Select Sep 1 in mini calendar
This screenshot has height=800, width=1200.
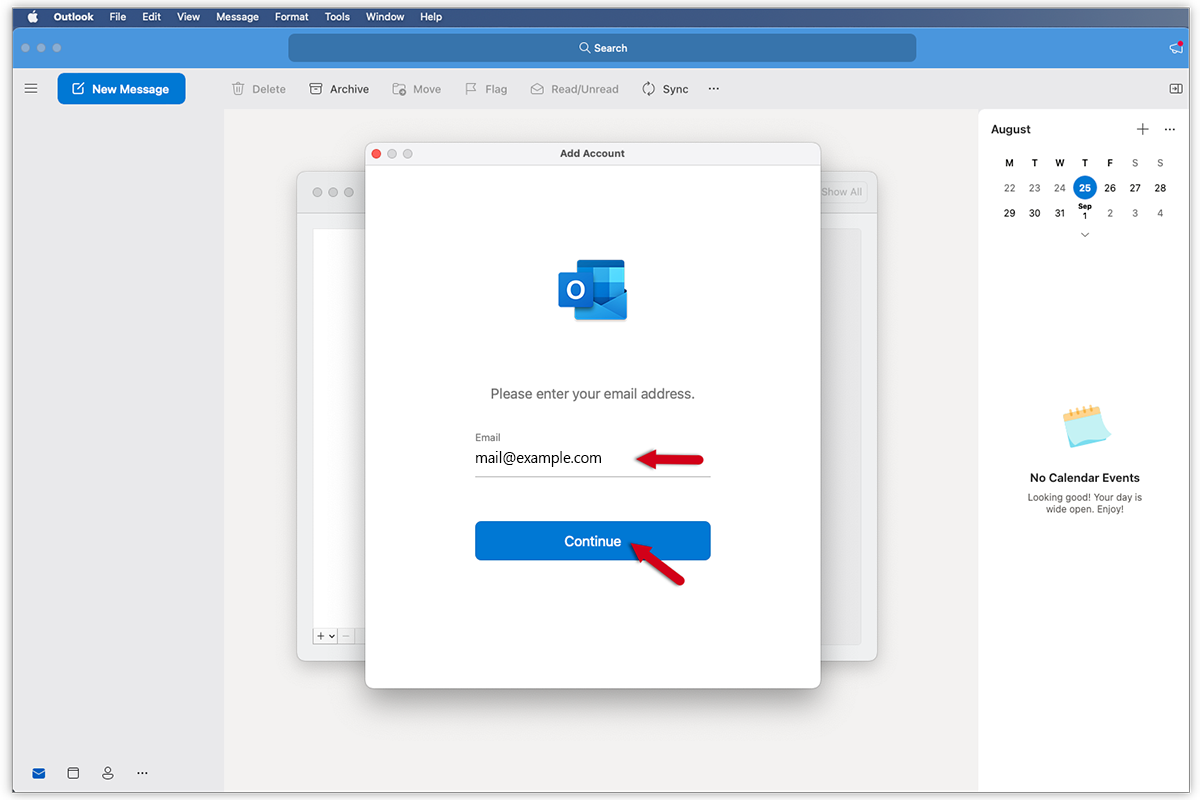[1085, 212]
